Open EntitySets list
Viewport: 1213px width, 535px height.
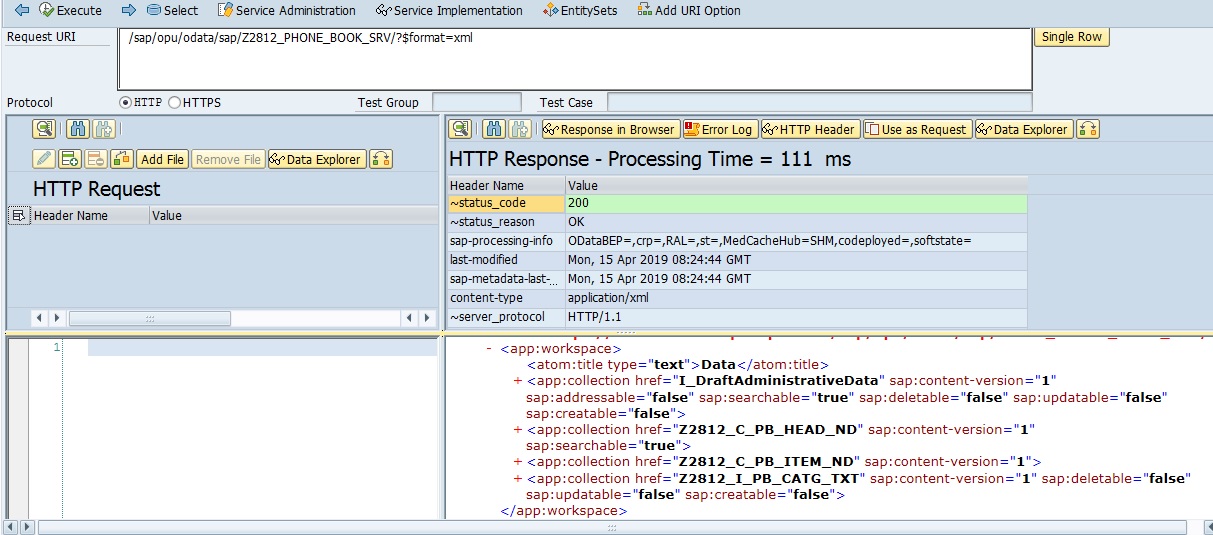pyautogui.click(x=580, y=10)
